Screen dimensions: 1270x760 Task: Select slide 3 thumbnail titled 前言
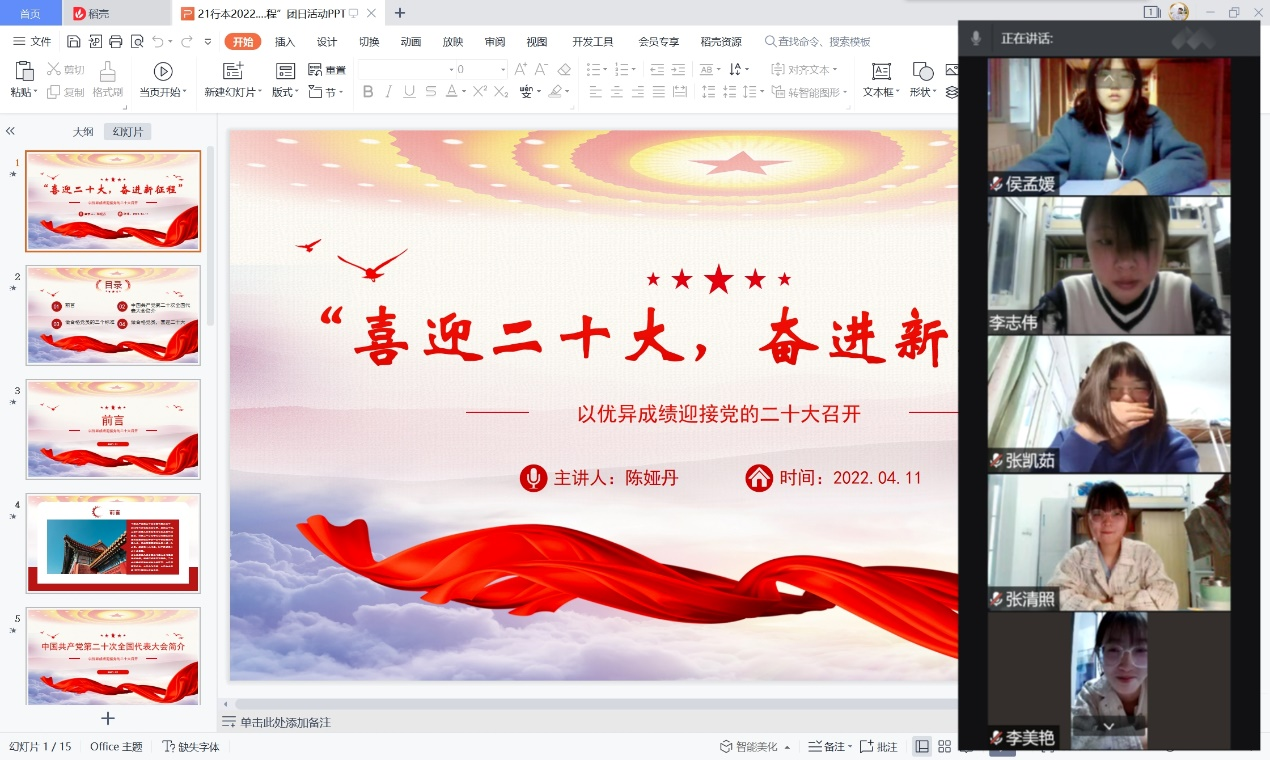pyautogui.click(x=113, y=429)
